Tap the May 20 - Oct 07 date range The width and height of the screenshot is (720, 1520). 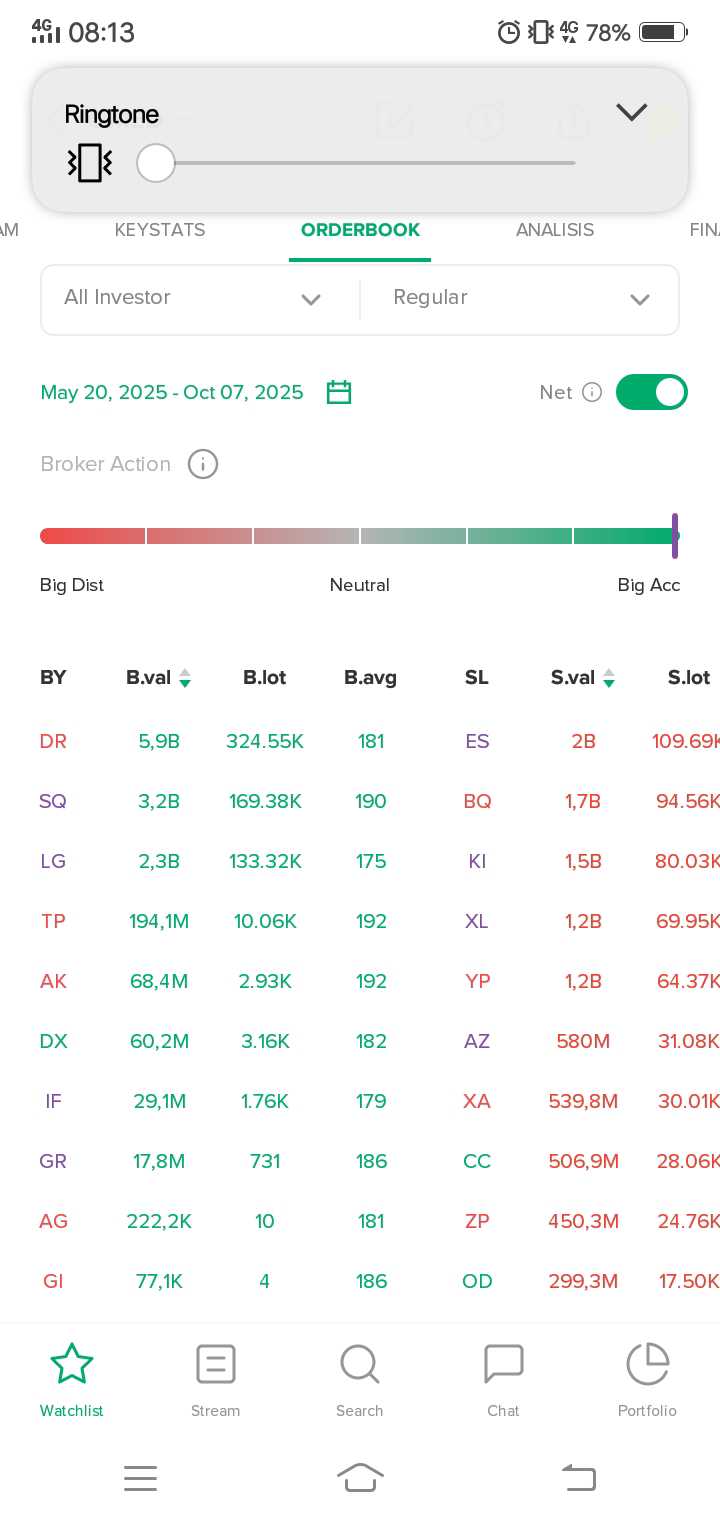click(172, 392)
